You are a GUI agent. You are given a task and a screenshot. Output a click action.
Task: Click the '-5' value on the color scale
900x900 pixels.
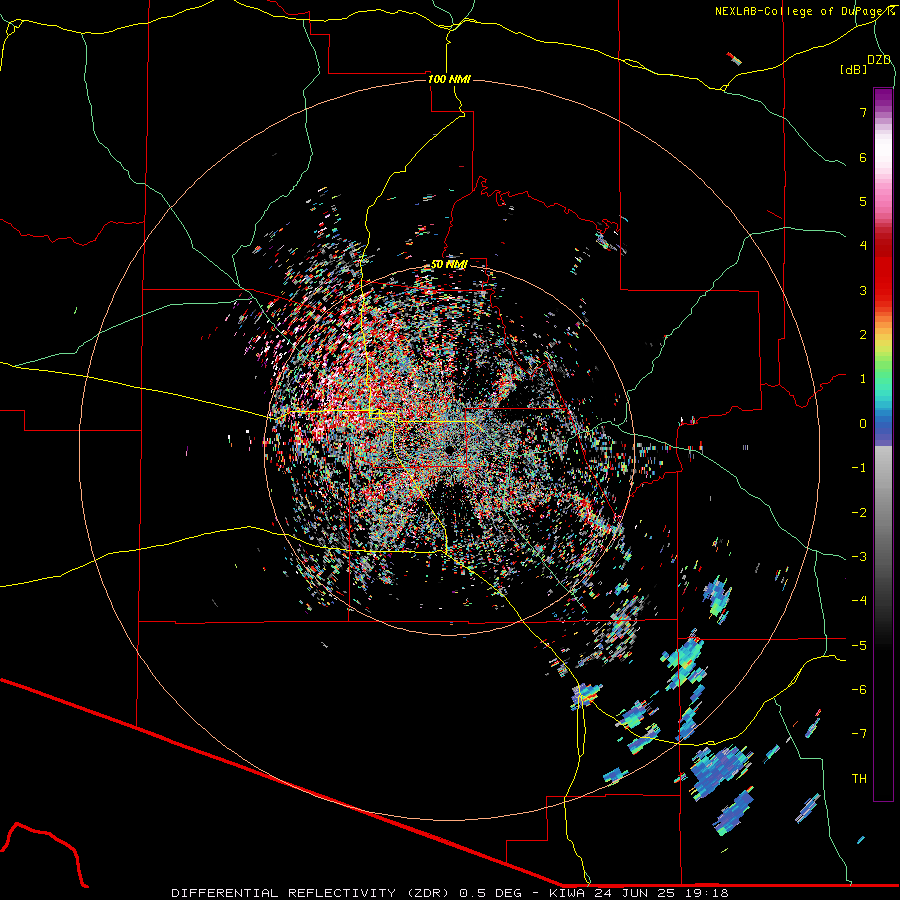[x=859, y=646]
